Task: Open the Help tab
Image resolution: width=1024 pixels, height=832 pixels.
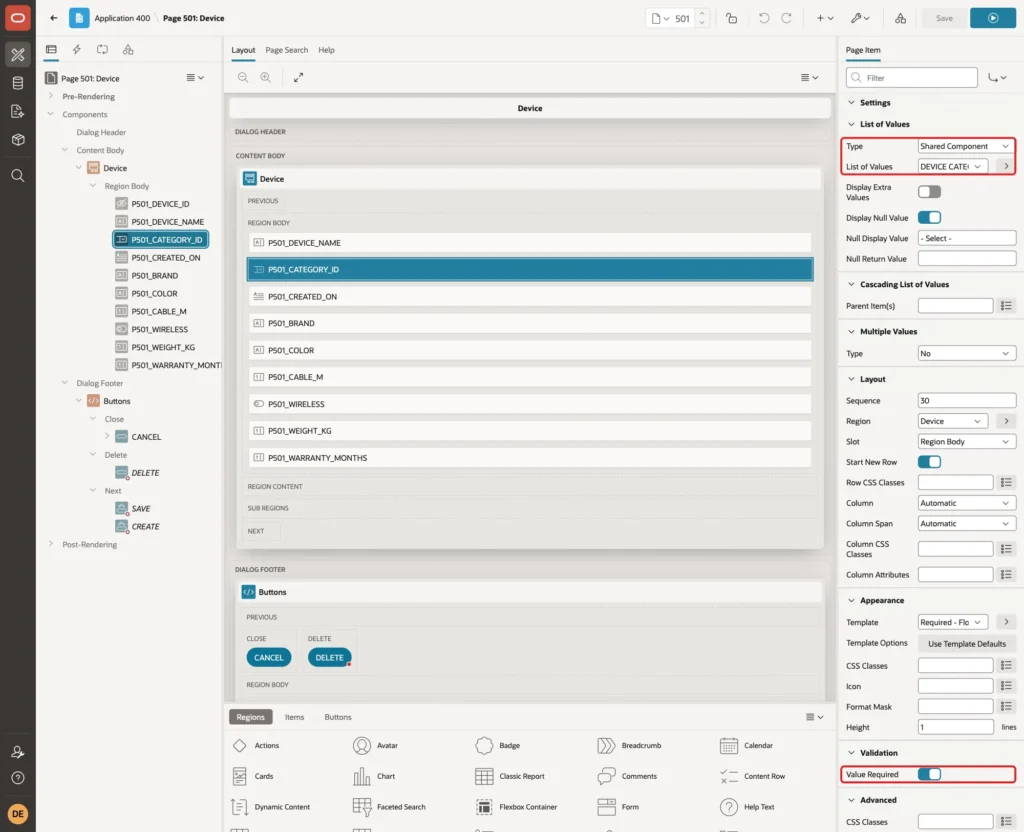Action: [326, 50]
